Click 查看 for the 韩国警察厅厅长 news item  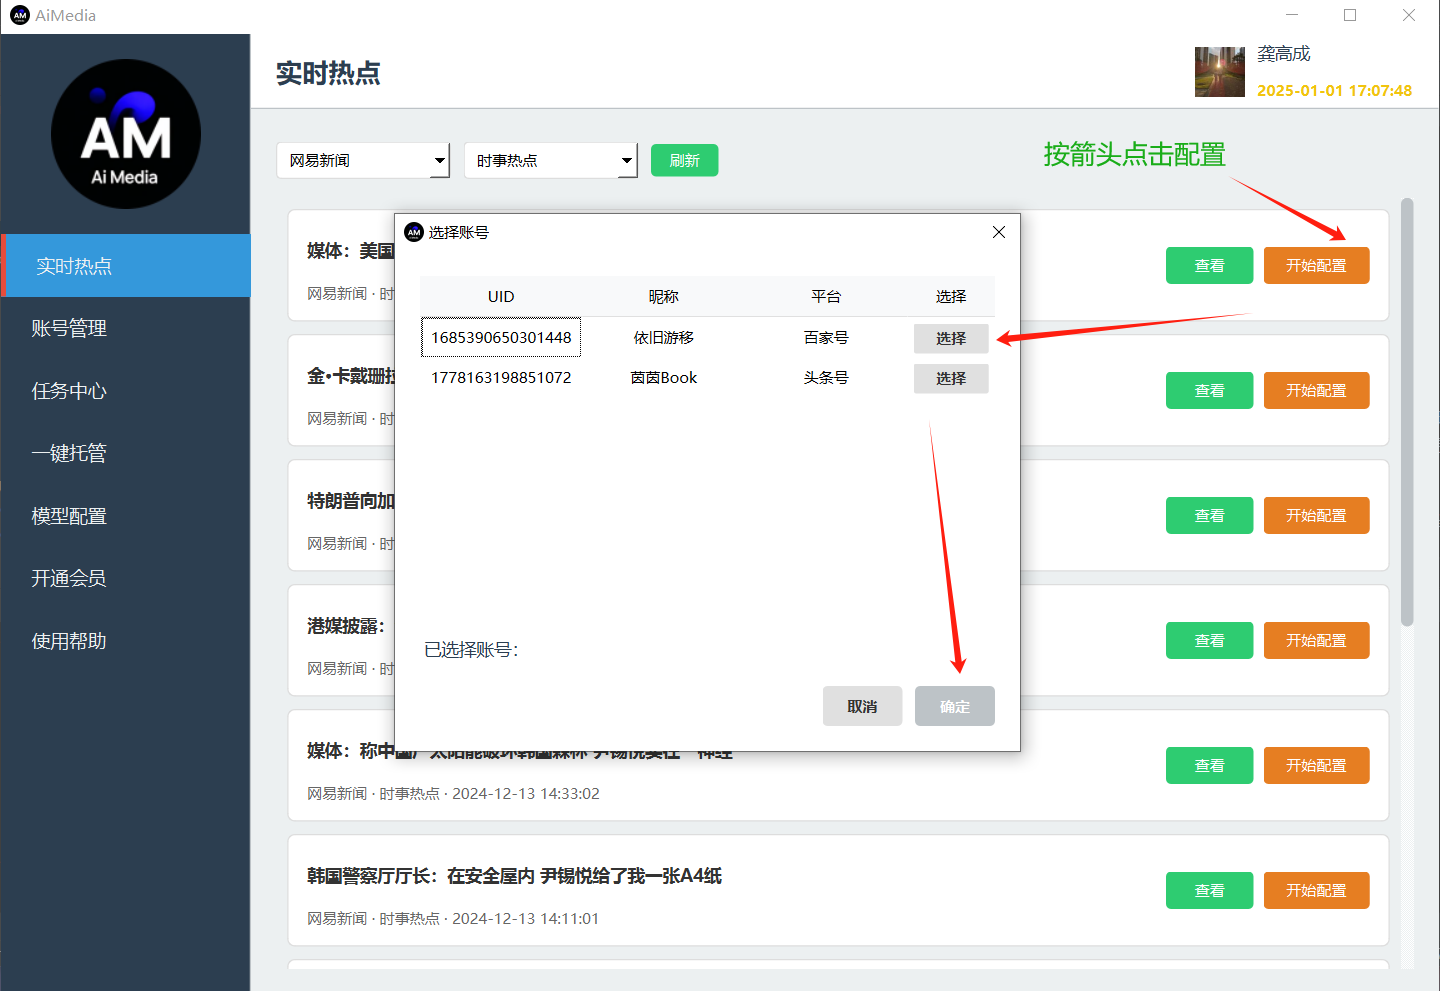pos(1209,890)
